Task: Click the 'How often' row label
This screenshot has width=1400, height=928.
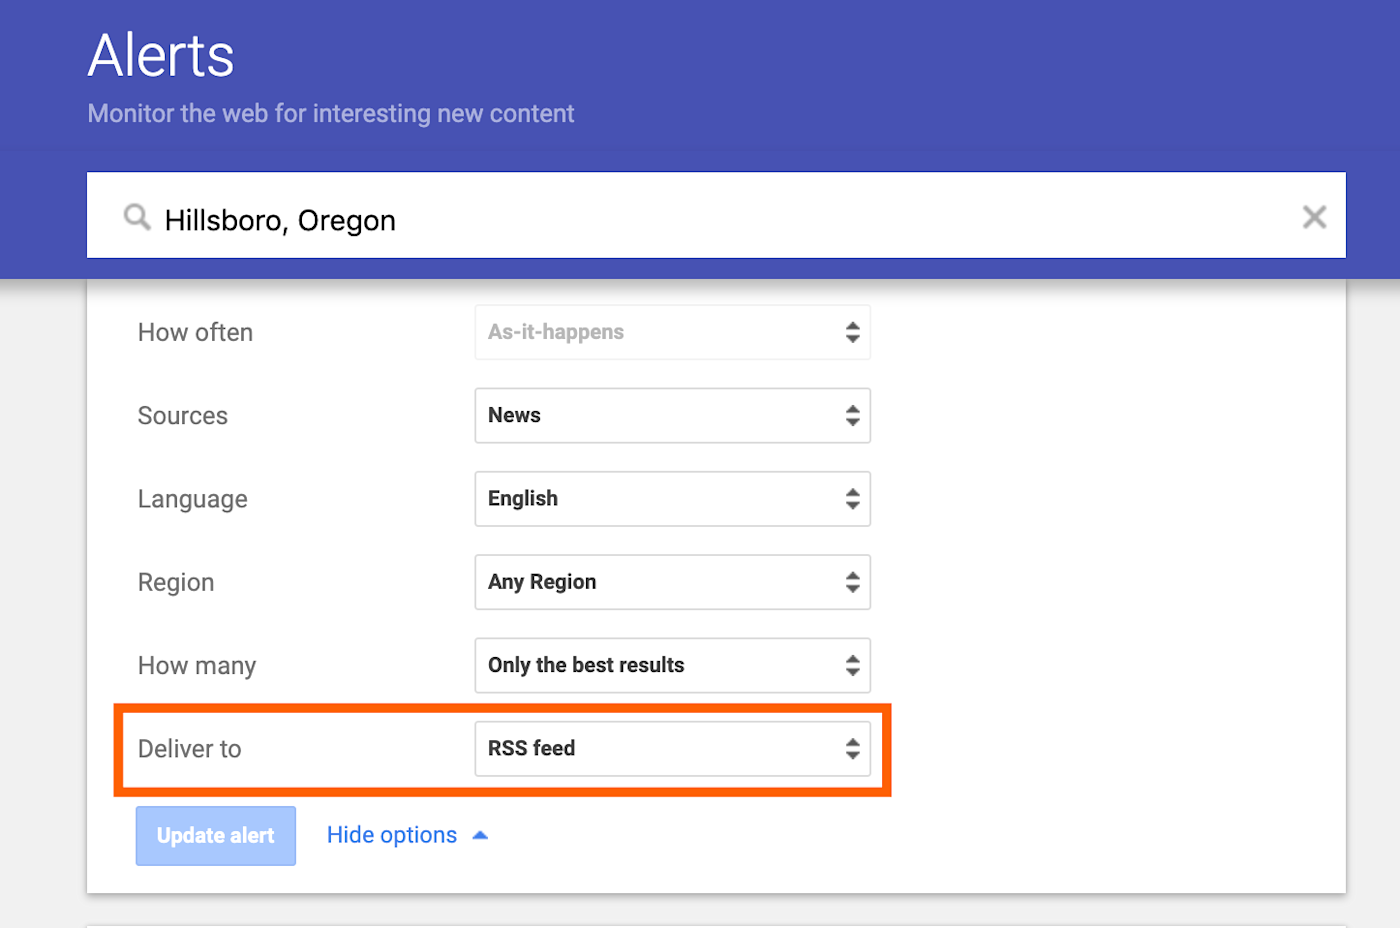Action: point(195,333)
